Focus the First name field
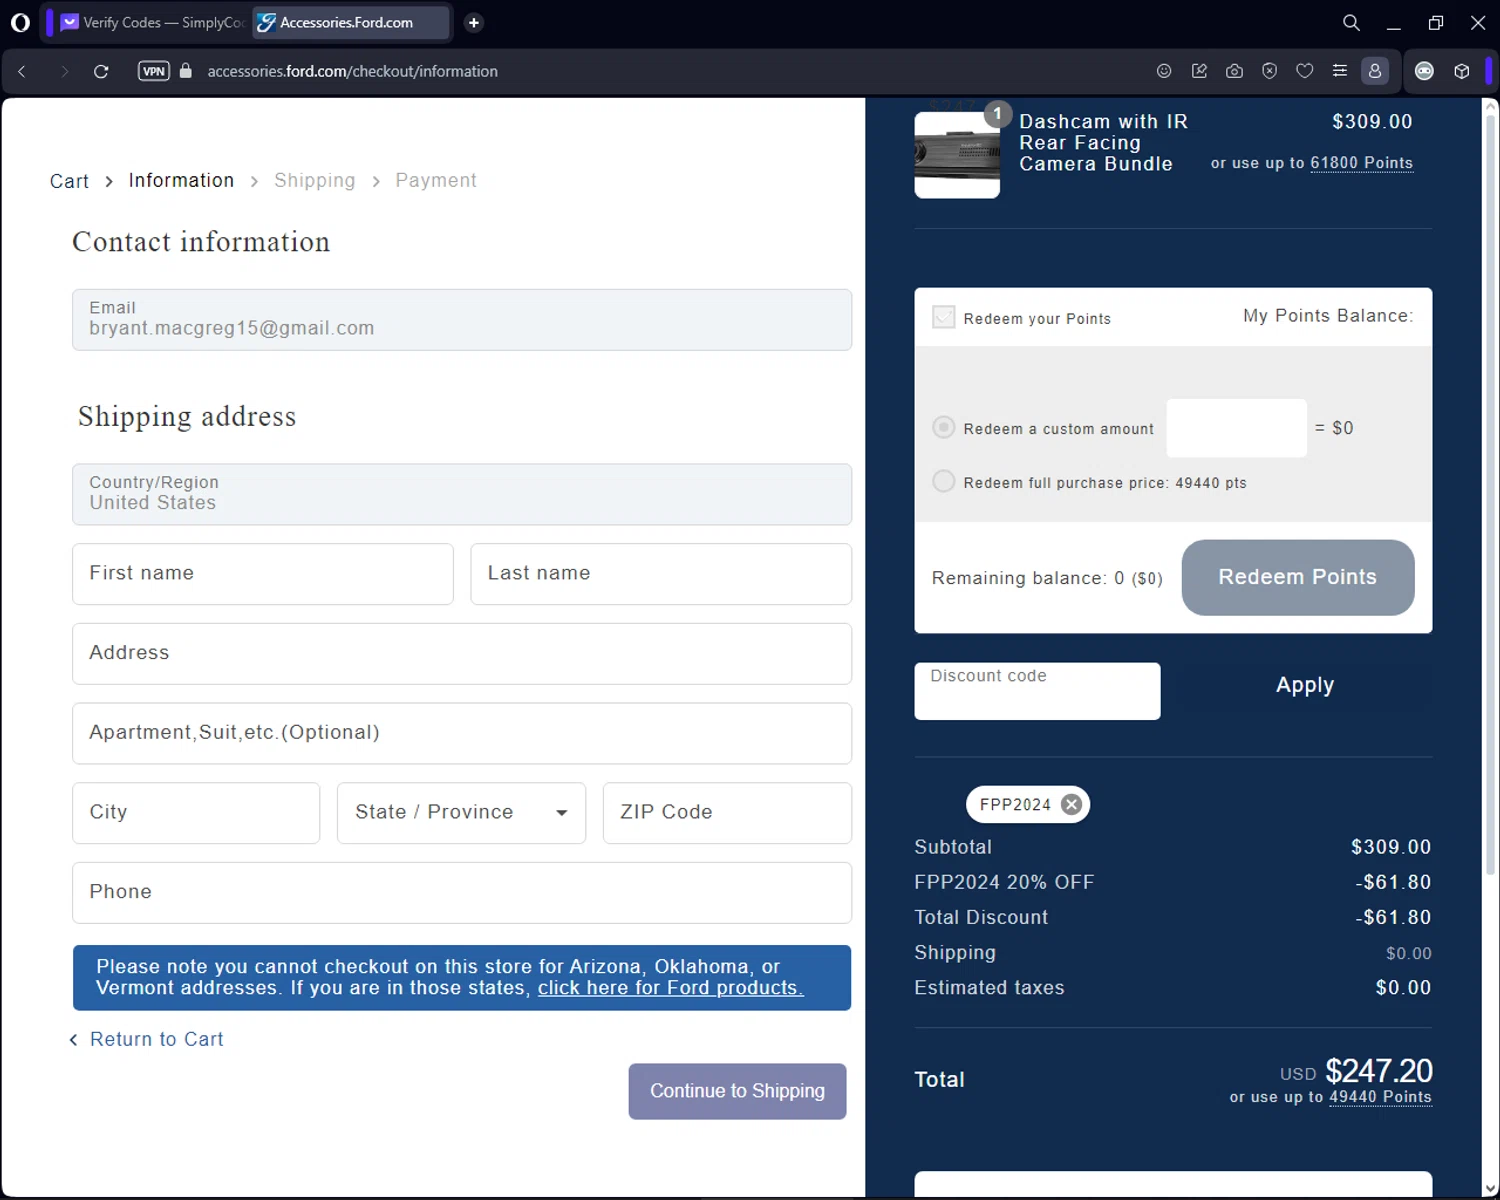The image size is (1500, 1200). pyautogui.click(x=263, y=574)
